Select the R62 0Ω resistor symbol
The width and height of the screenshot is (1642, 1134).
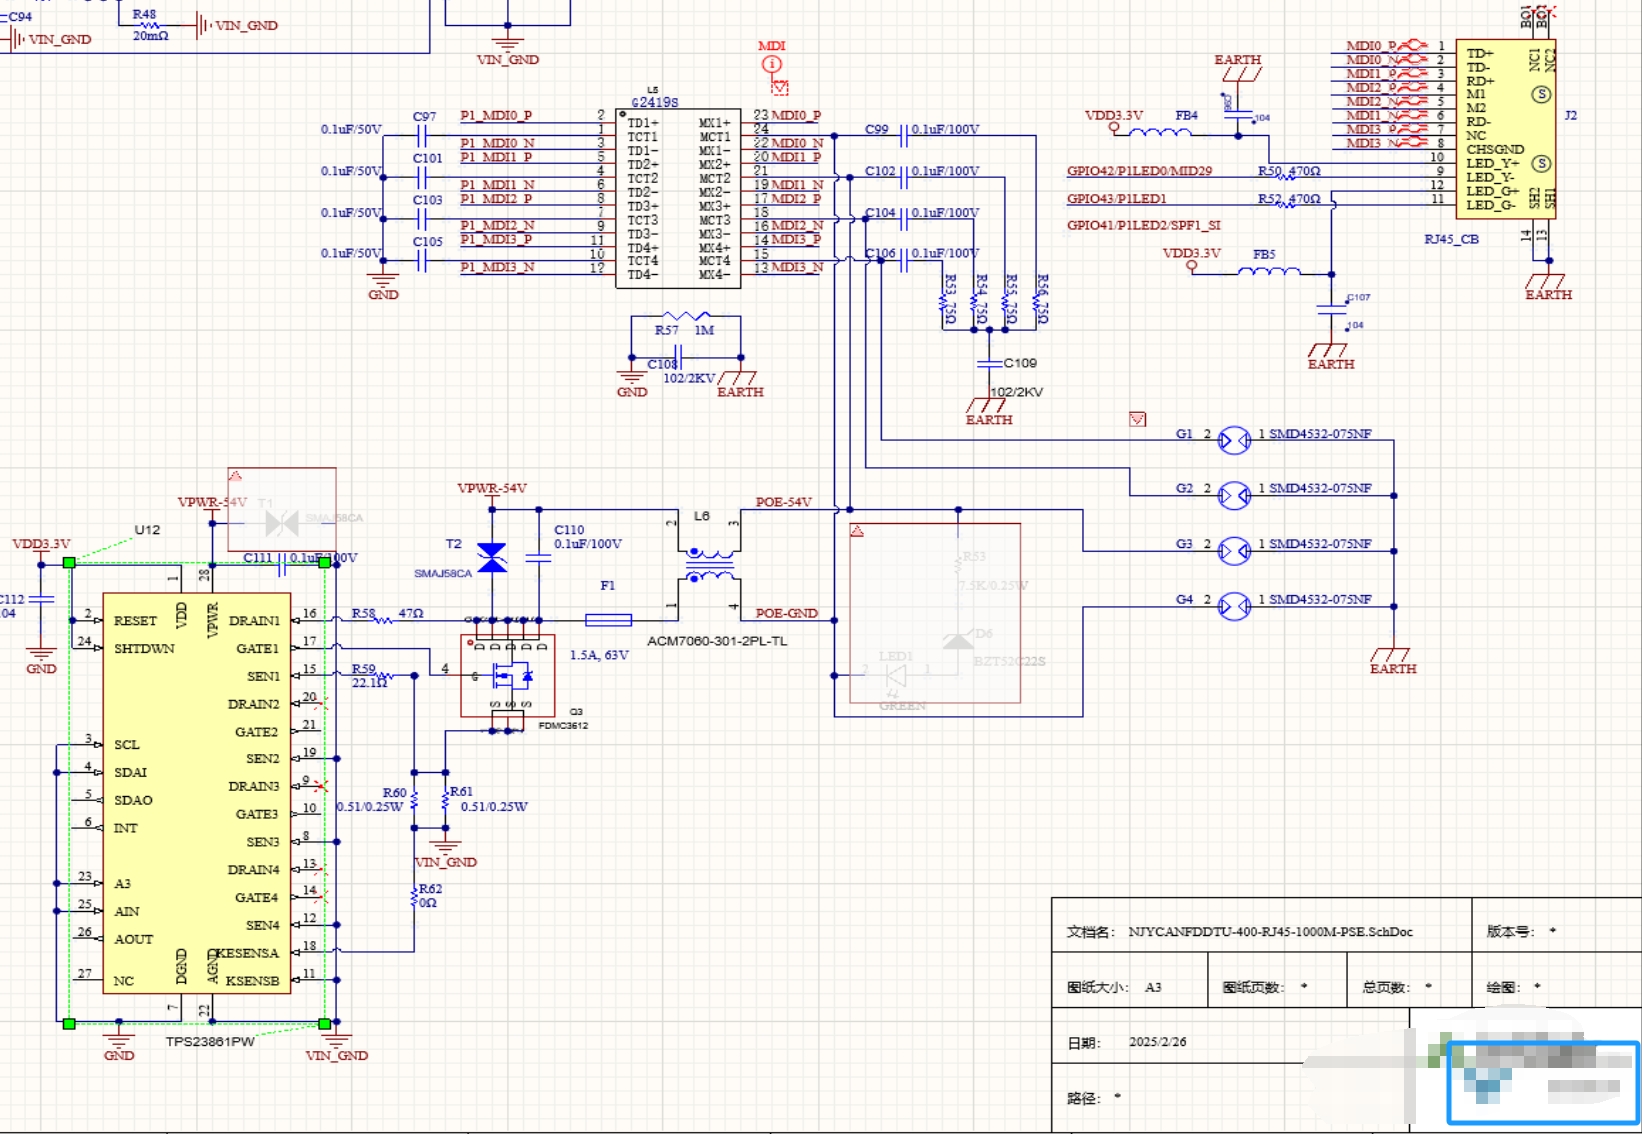414,897
